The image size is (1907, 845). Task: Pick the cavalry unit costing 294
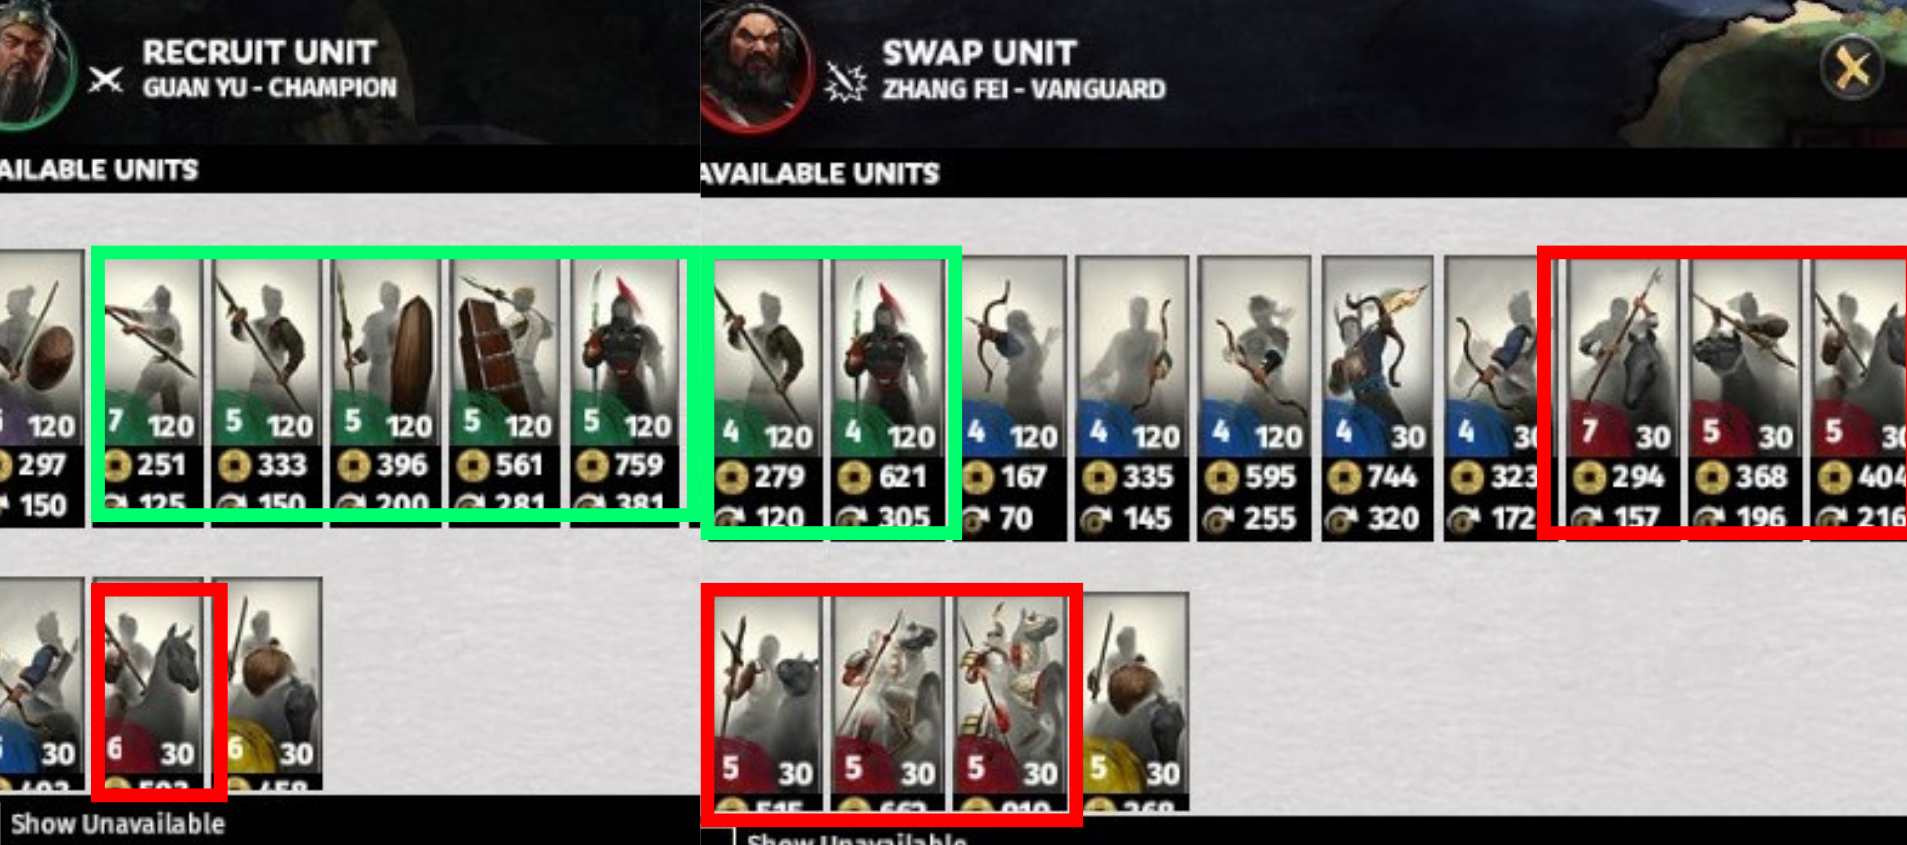pyautogui.click(x=1622, y=398)
